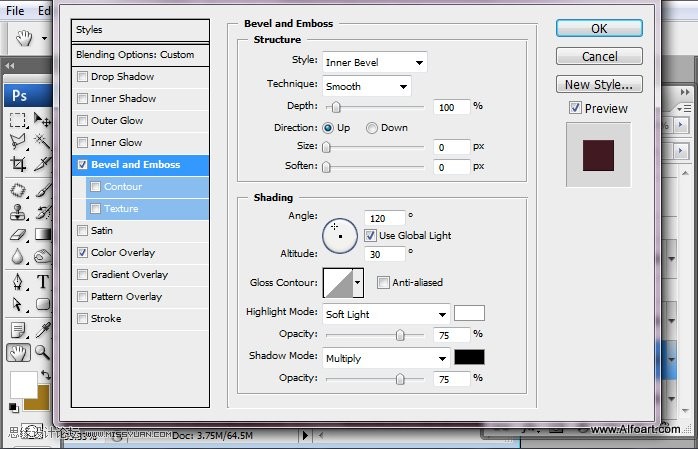Enable the Drop Shadow checkbox
This screenshot has width=698, height=449.
[82, 77]
